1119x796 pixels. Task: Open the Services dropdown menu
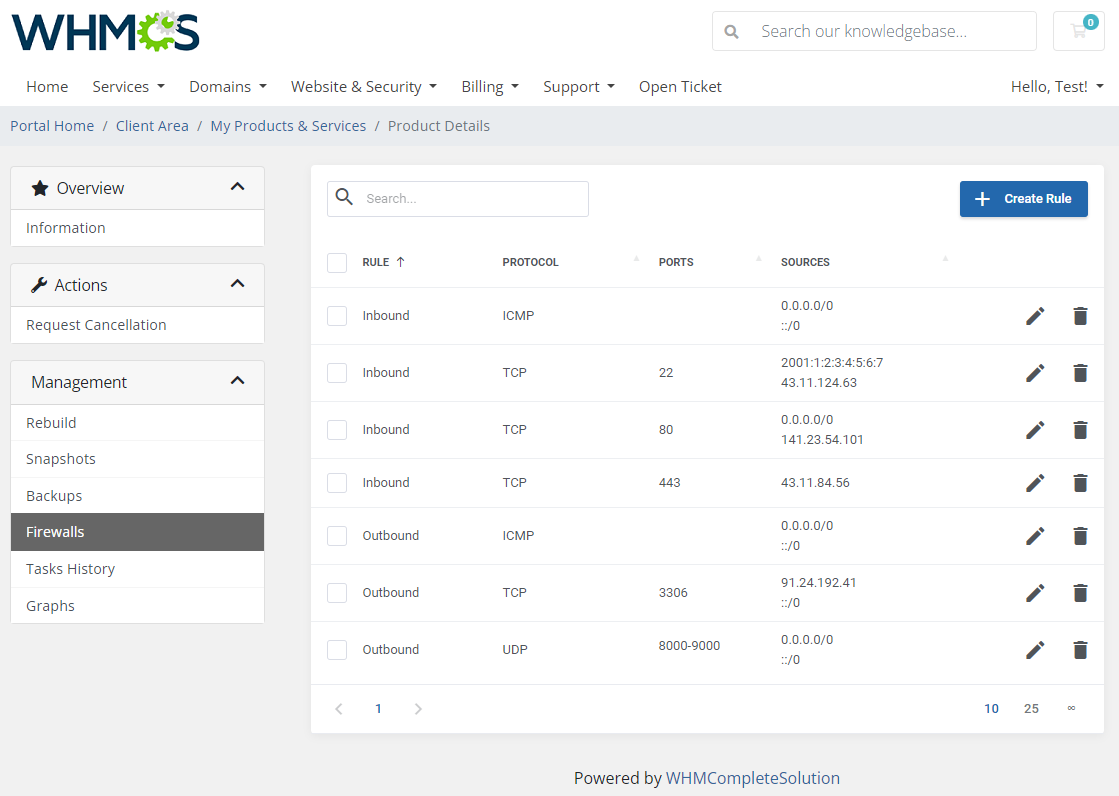click(128, 86)
